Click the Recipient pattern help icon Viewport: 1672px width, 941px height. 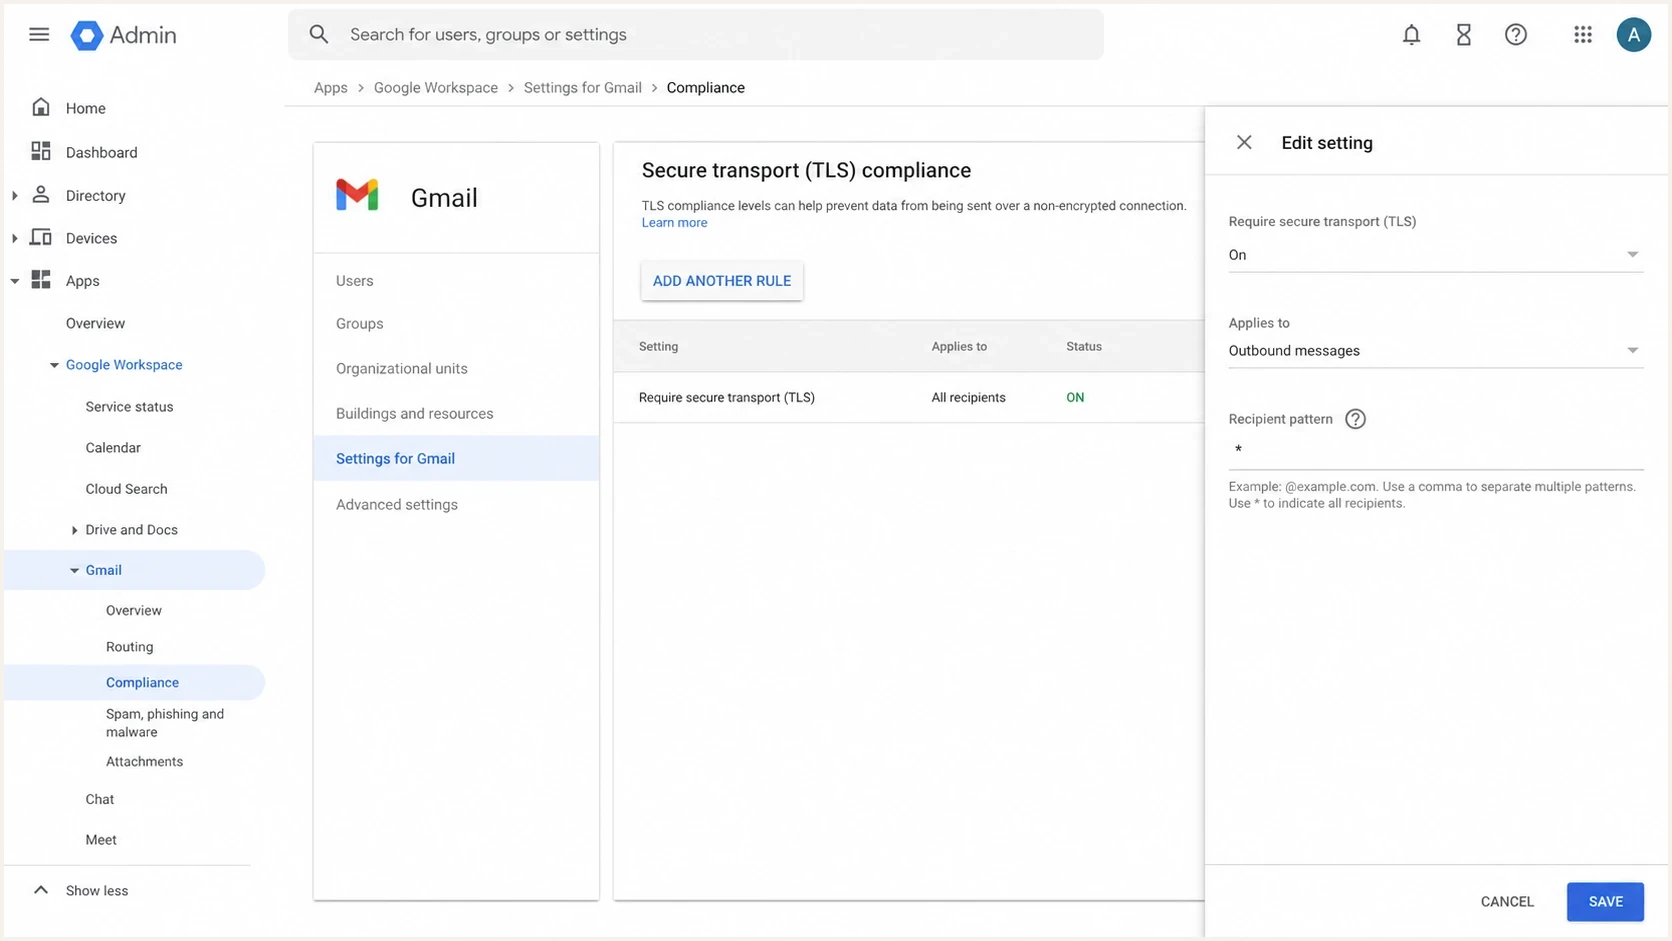coord(1355,419)
